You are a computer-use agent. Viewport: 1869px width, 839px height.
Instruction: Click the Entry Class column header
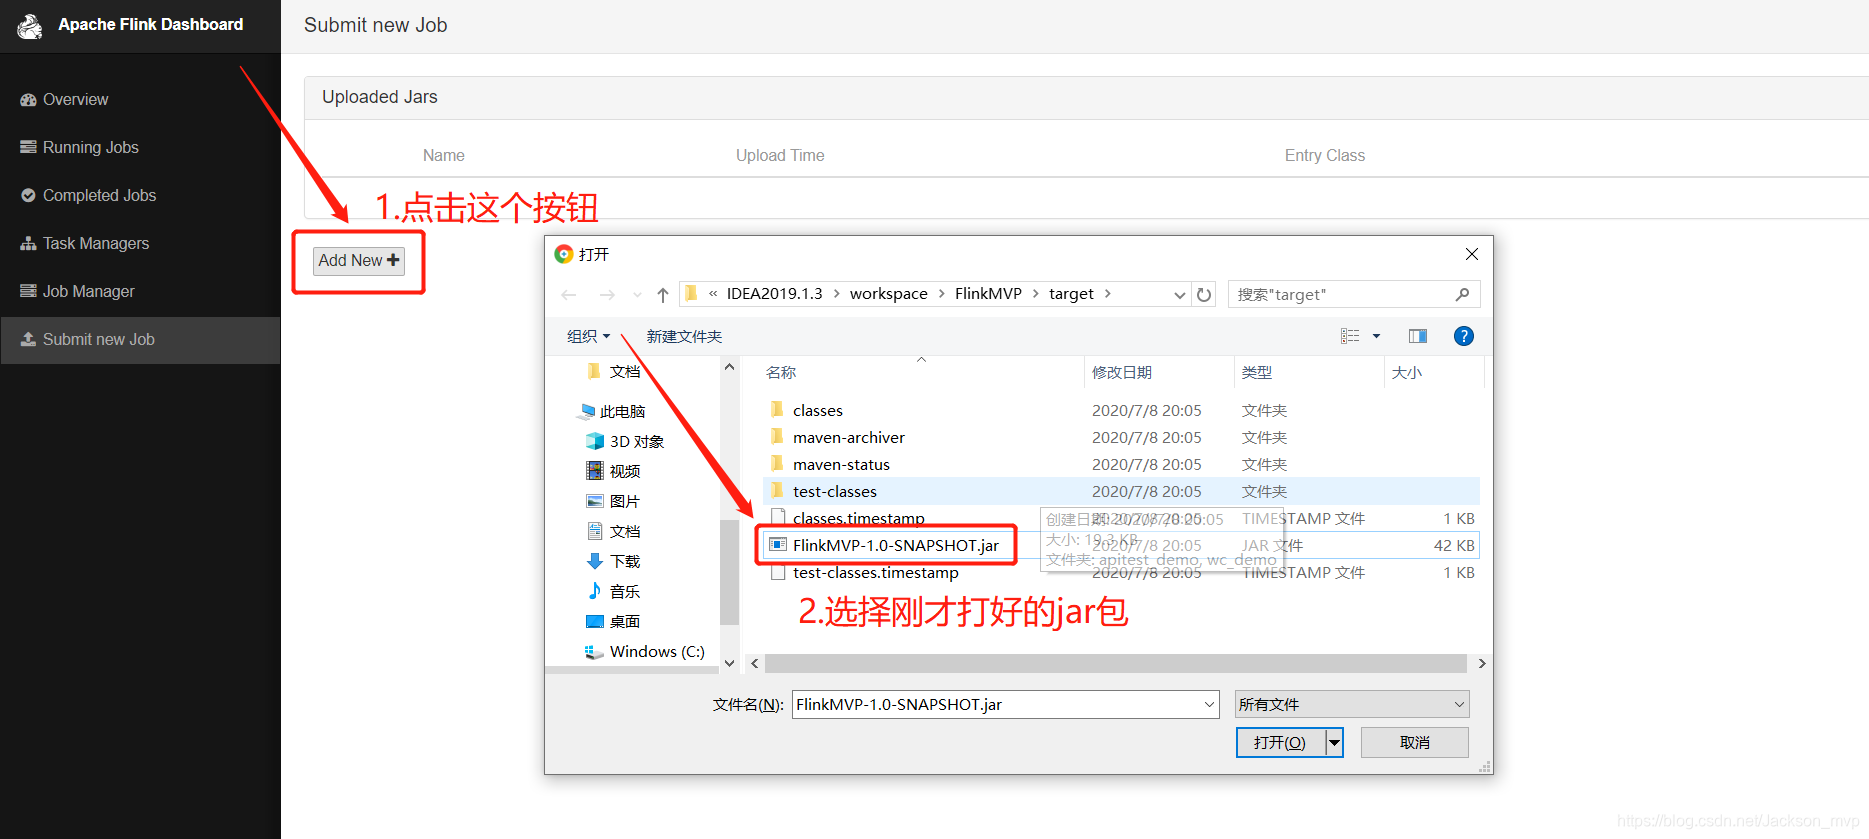[1324, 155]
